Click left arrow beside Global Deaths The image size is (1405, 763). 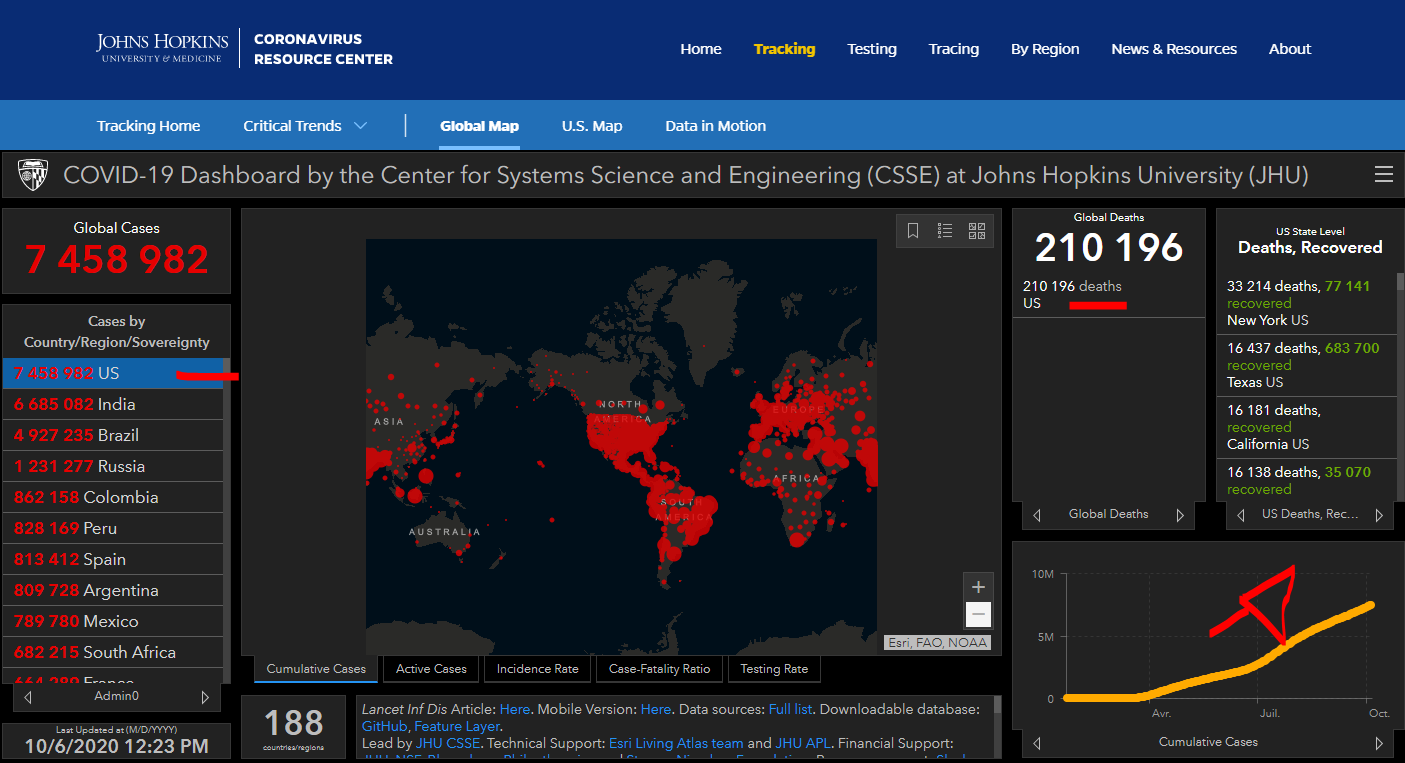click(1037, 515)
